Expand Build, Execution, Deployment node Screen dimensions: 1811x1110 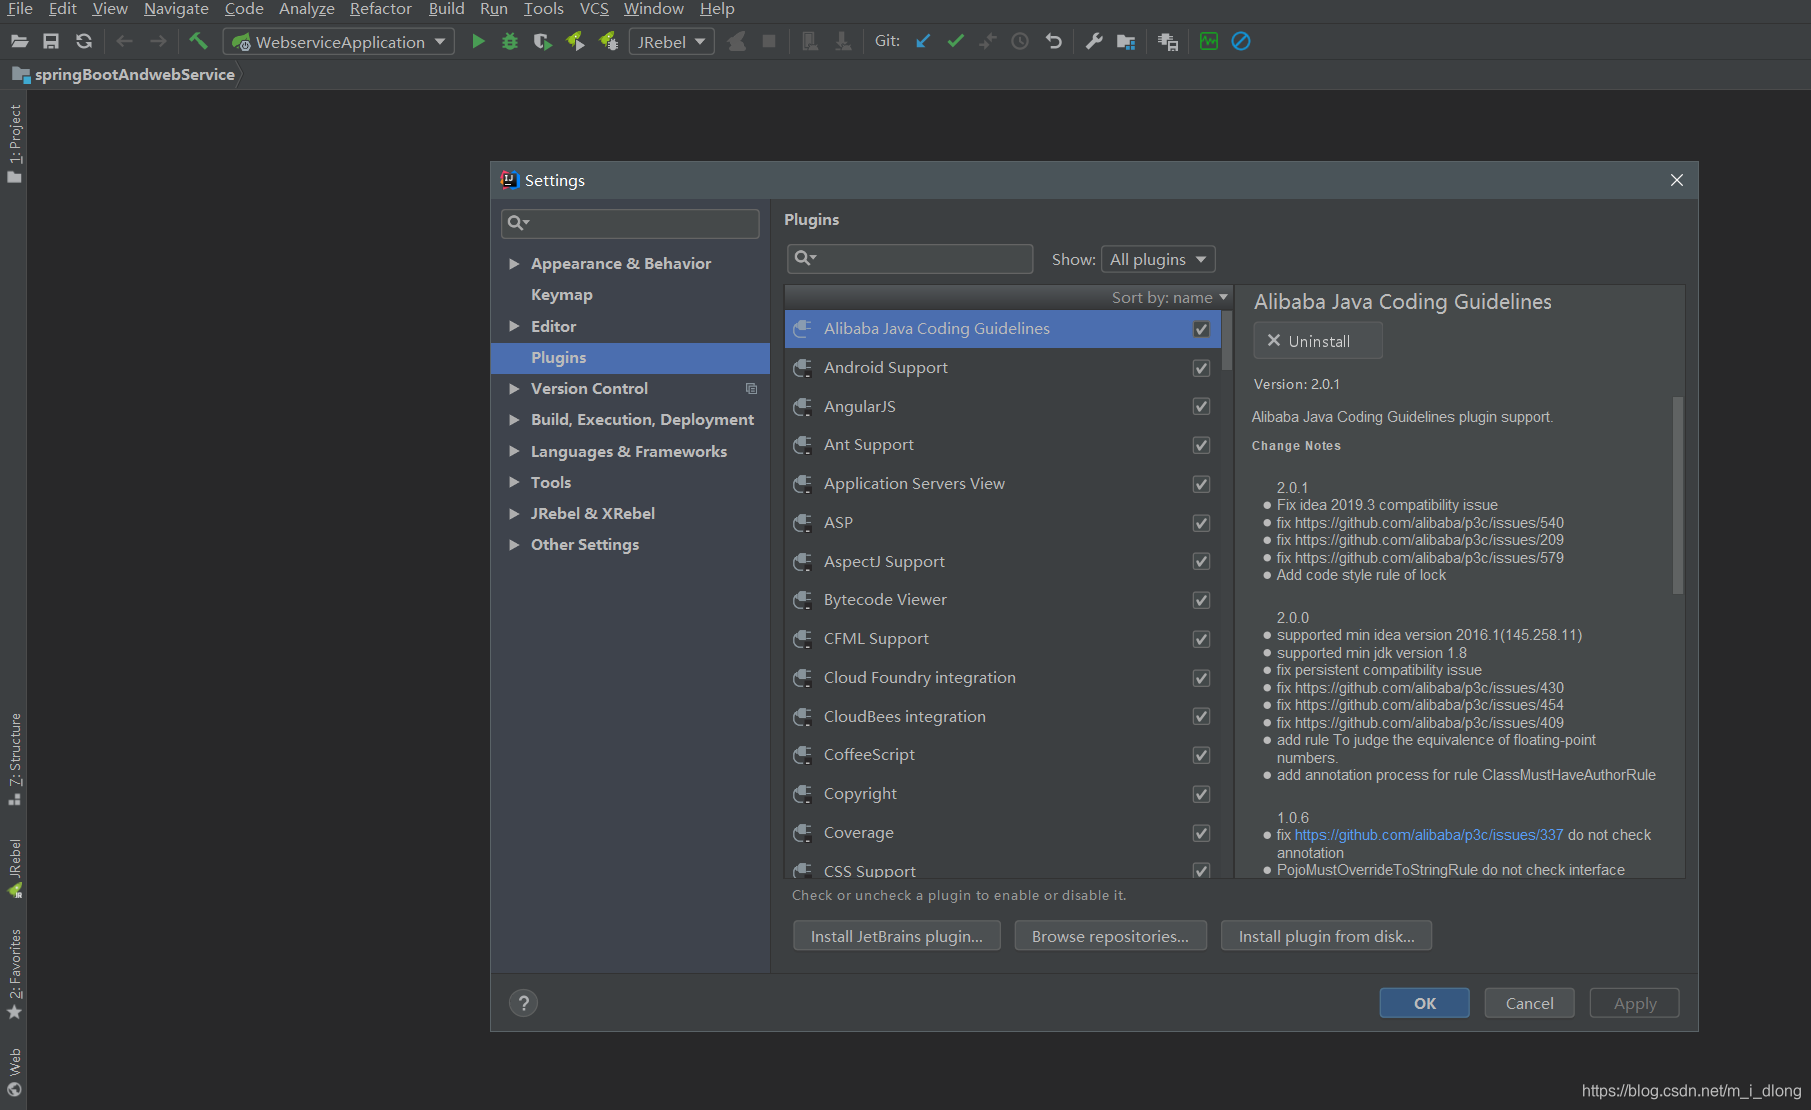[514, 419]
